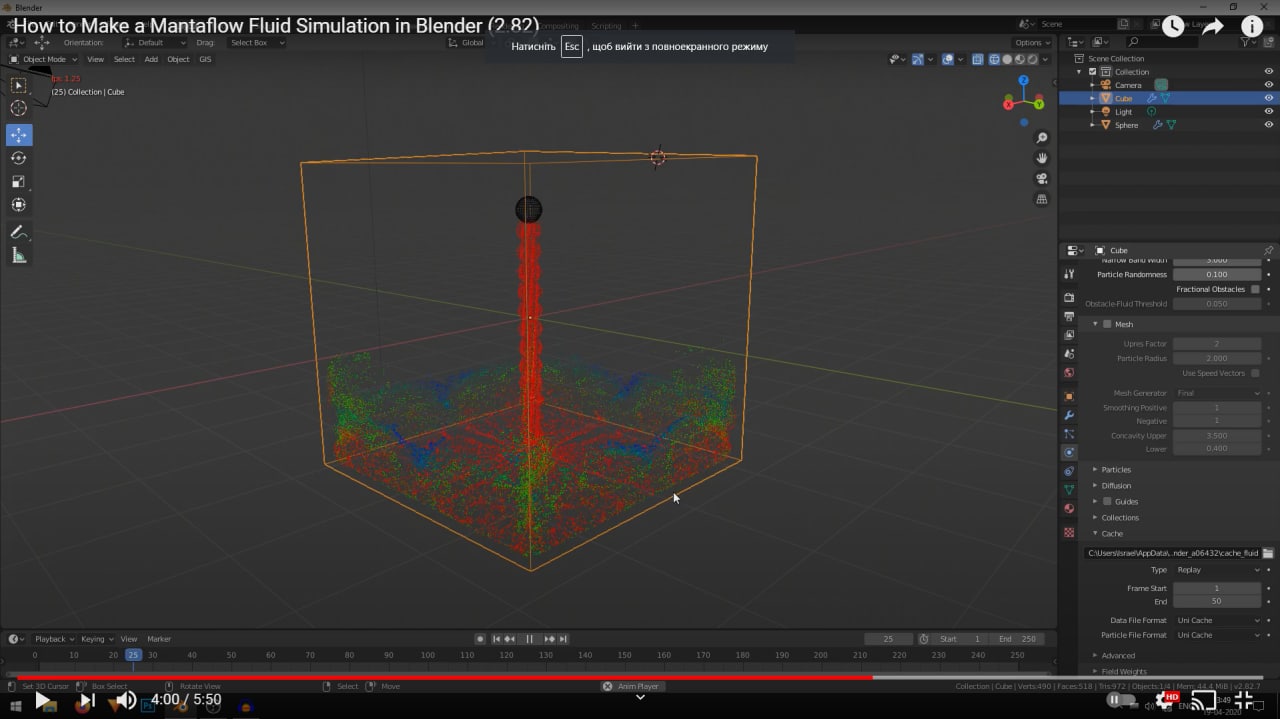Image resolution: width=1280 pixels, height=719 pixels.
Task: Open the Physics properties tab
Action: pos(1069,452)
